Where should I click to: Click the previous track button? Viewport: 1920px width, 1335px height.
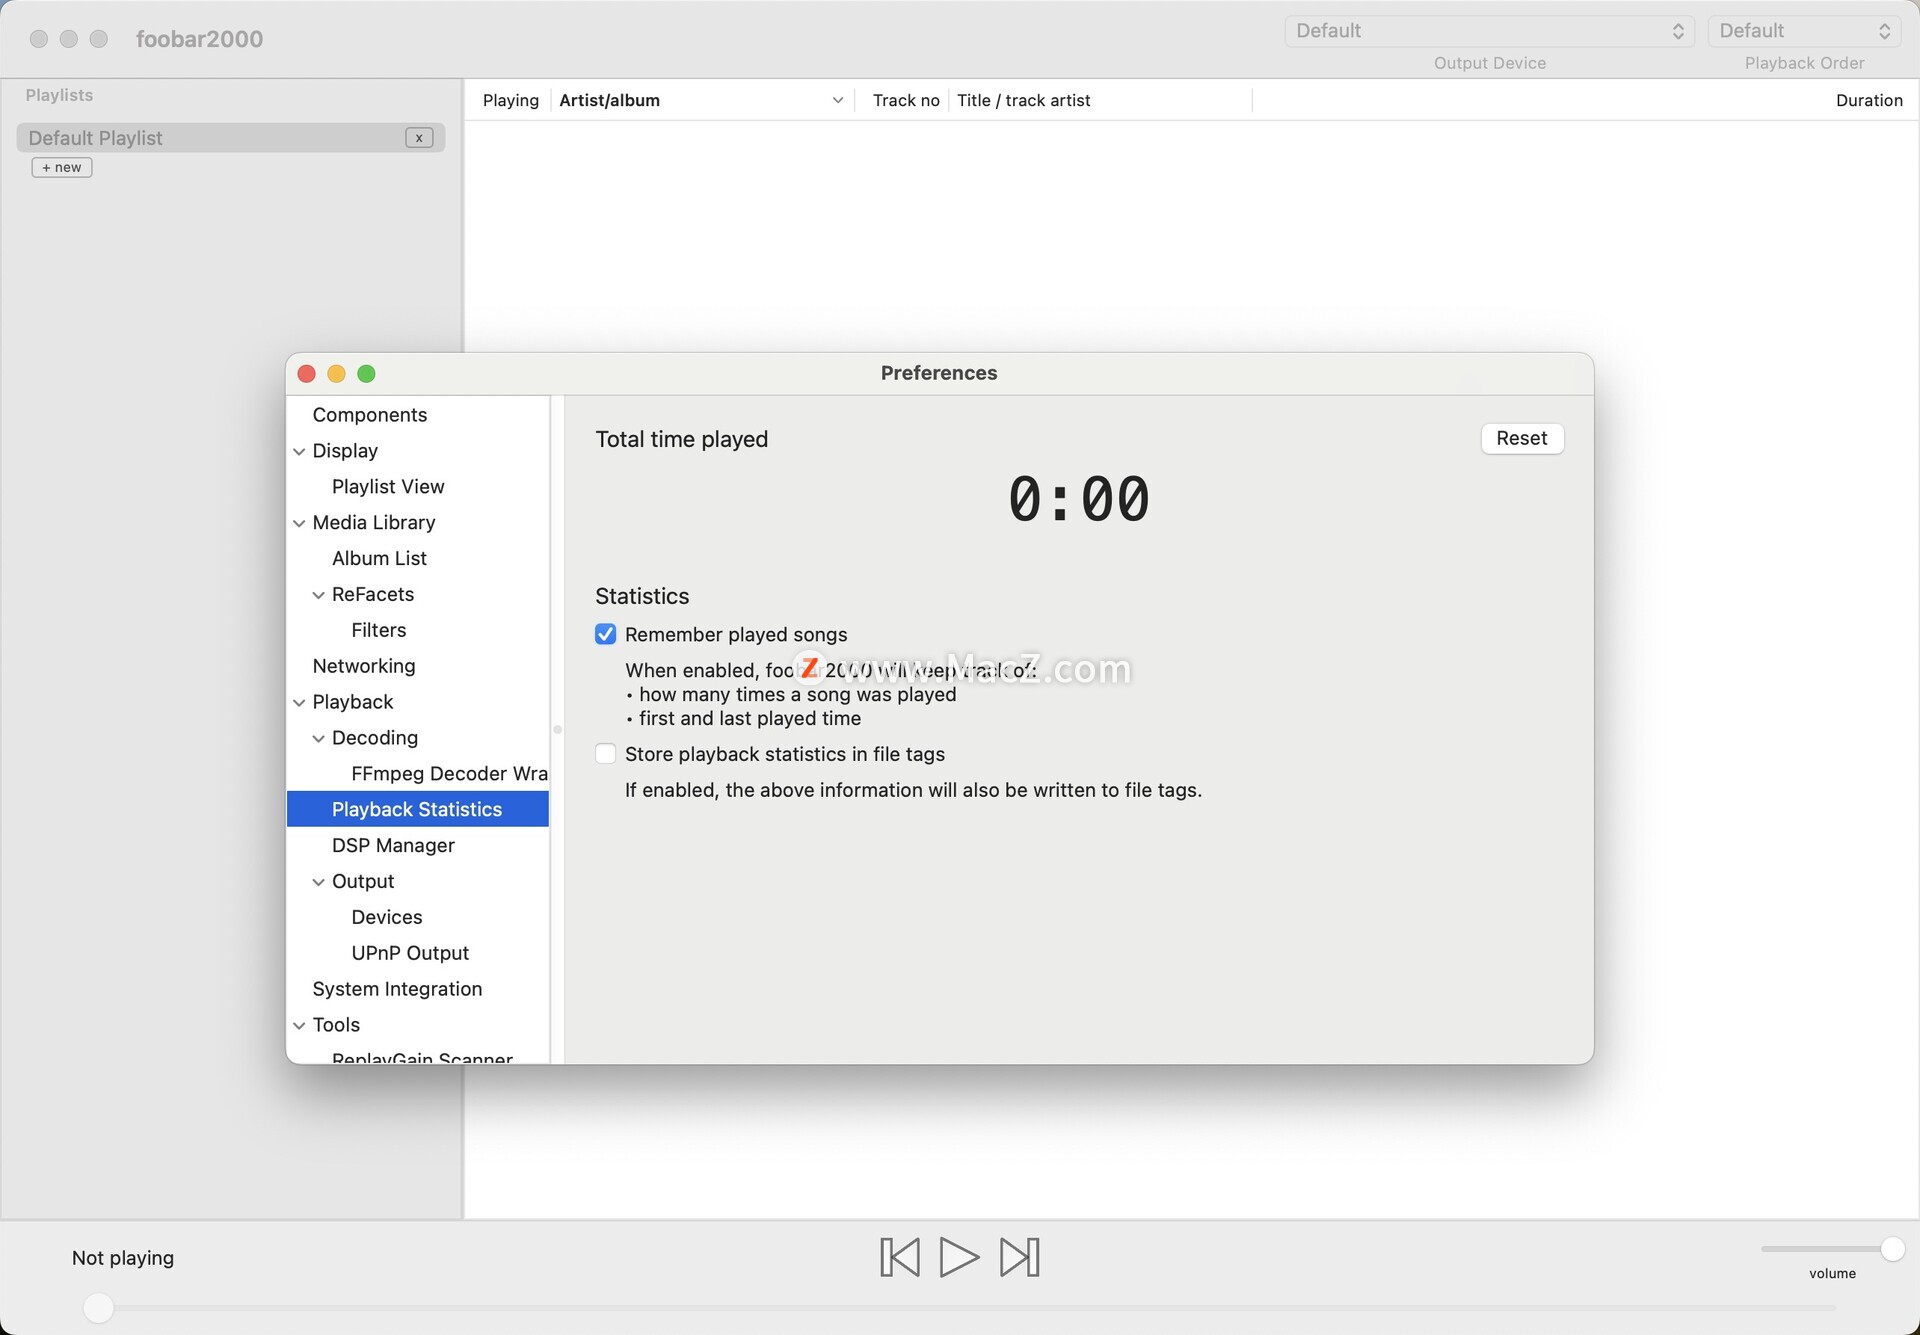pyautogui.click(x=899, y=1257)
